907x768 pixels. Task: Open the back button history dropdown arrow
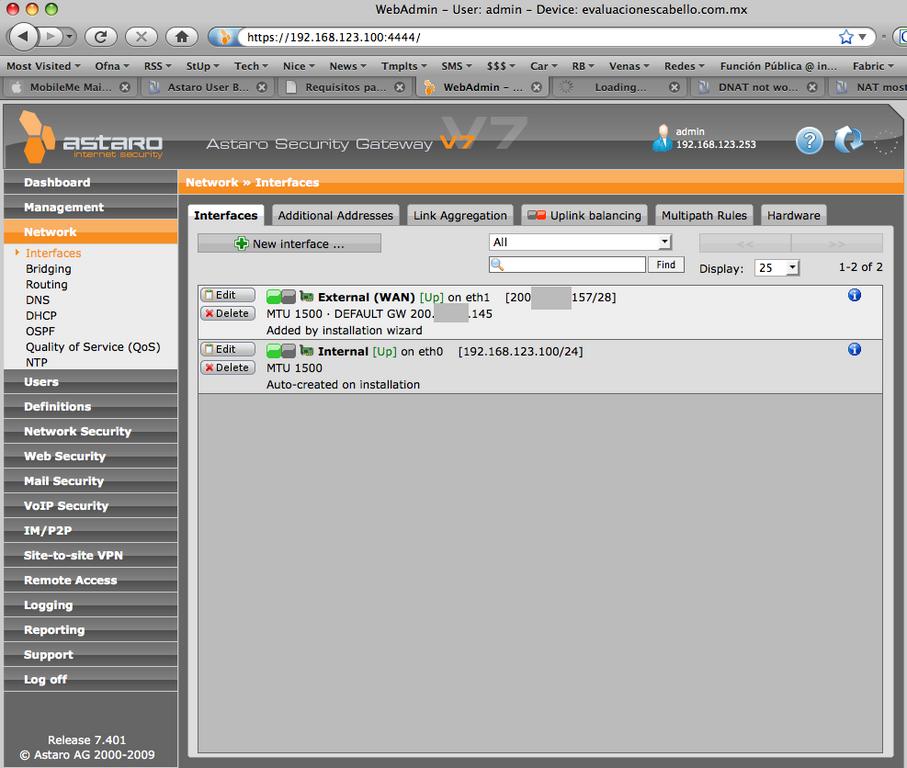point(69,36)
